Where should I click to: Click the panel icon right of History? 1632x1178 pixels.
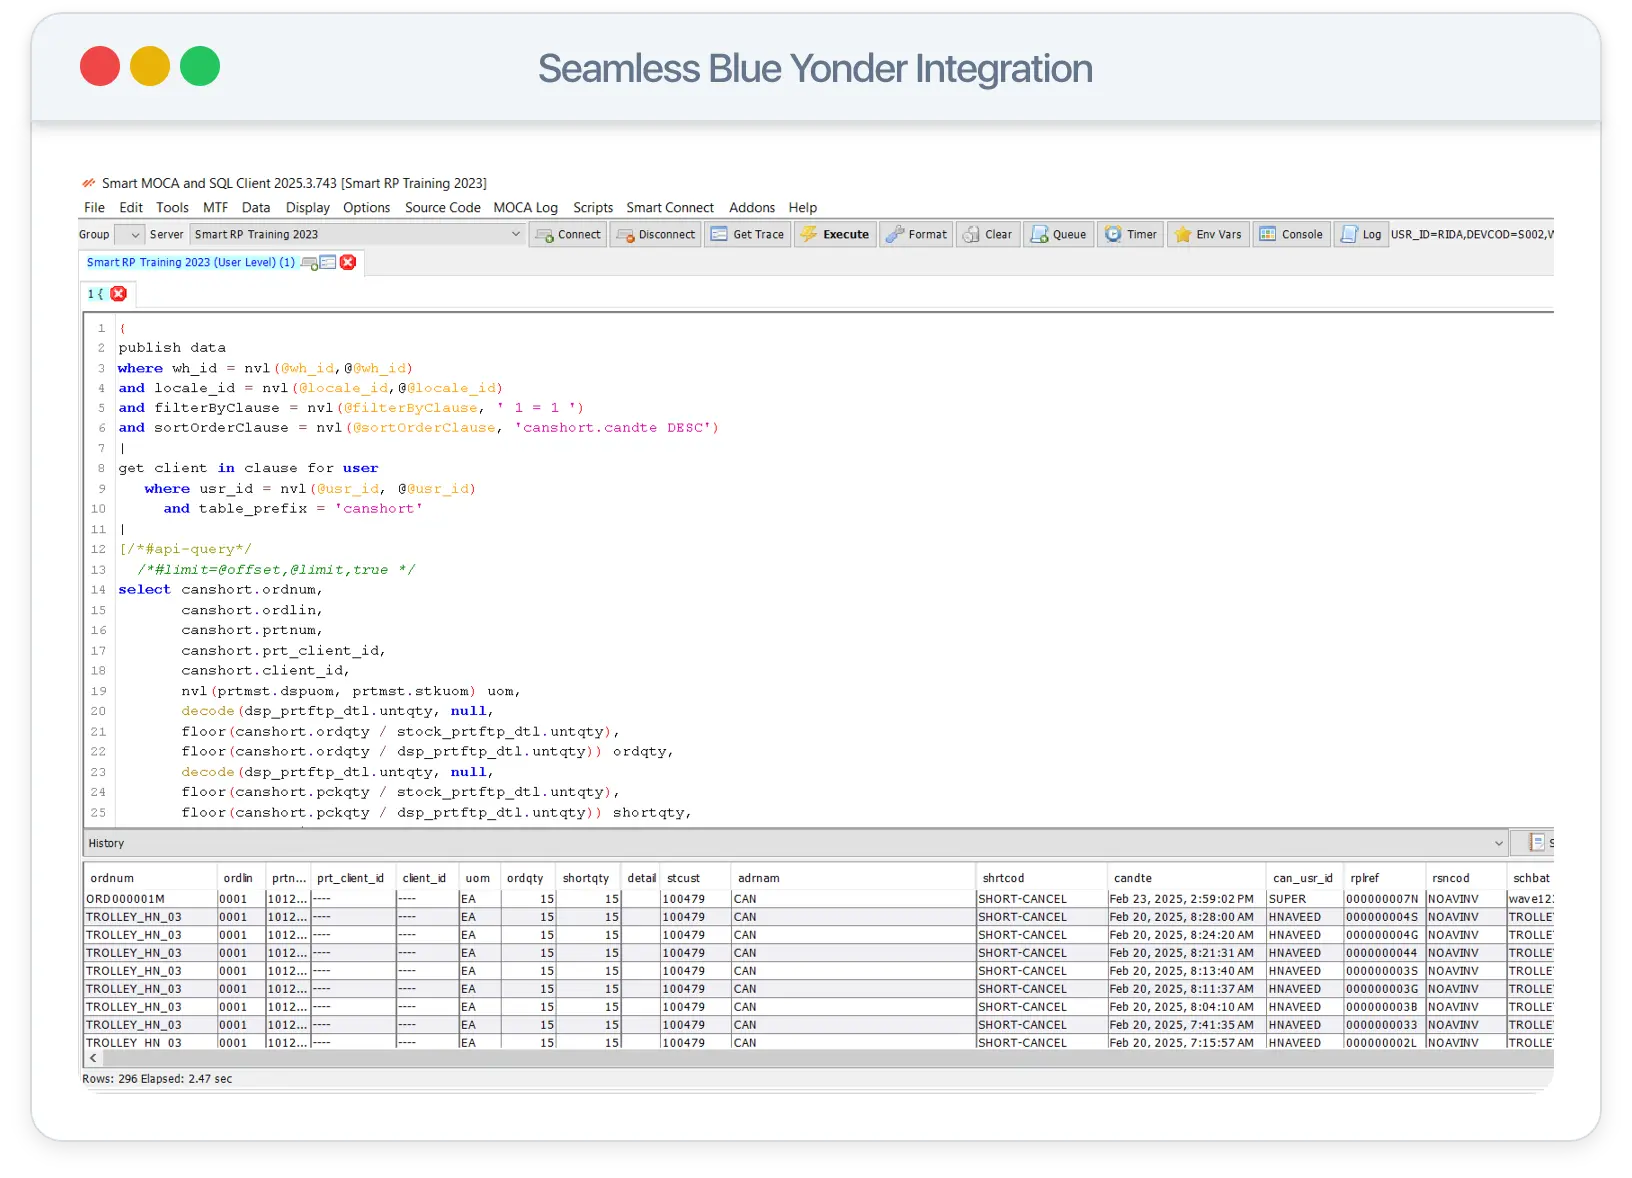pos(1536,843)
